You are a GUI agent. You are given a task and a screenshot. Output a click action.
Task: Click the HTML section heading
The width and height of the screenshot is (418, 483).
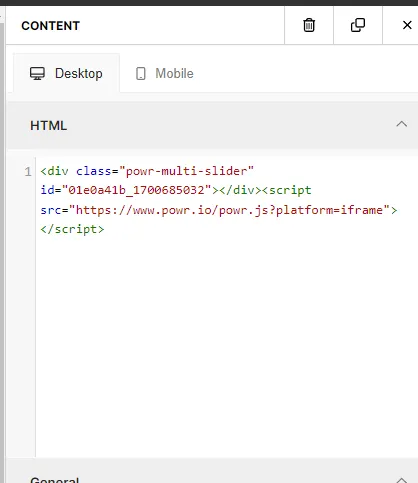pos(49,126)
